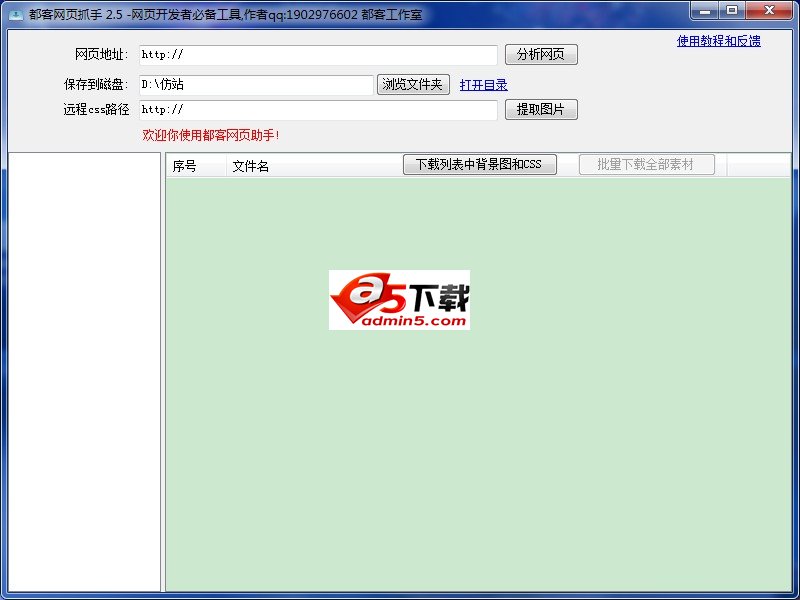Click the 批量下载全部素材 button
The width and height of the screenshot is (800, 600).
646,165
